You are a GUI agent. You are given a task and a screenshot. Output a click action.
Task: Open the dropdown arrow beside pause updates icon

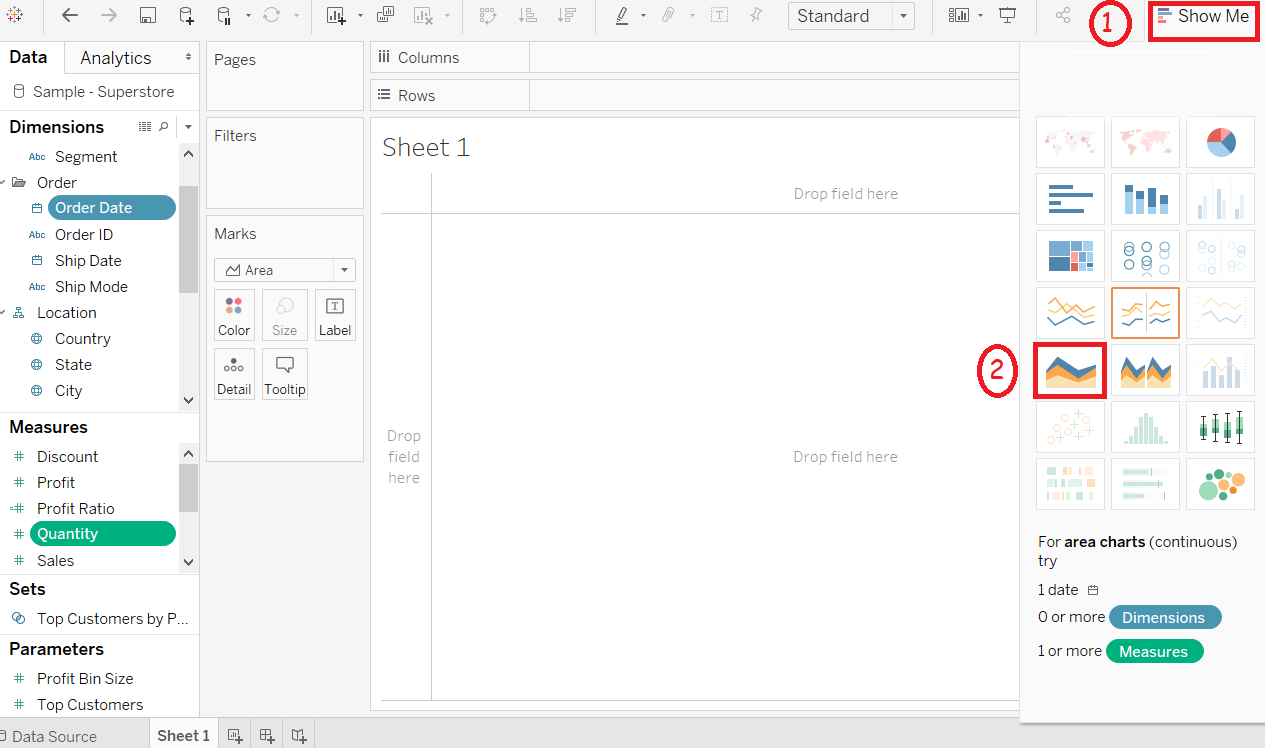tap(248, 16)
